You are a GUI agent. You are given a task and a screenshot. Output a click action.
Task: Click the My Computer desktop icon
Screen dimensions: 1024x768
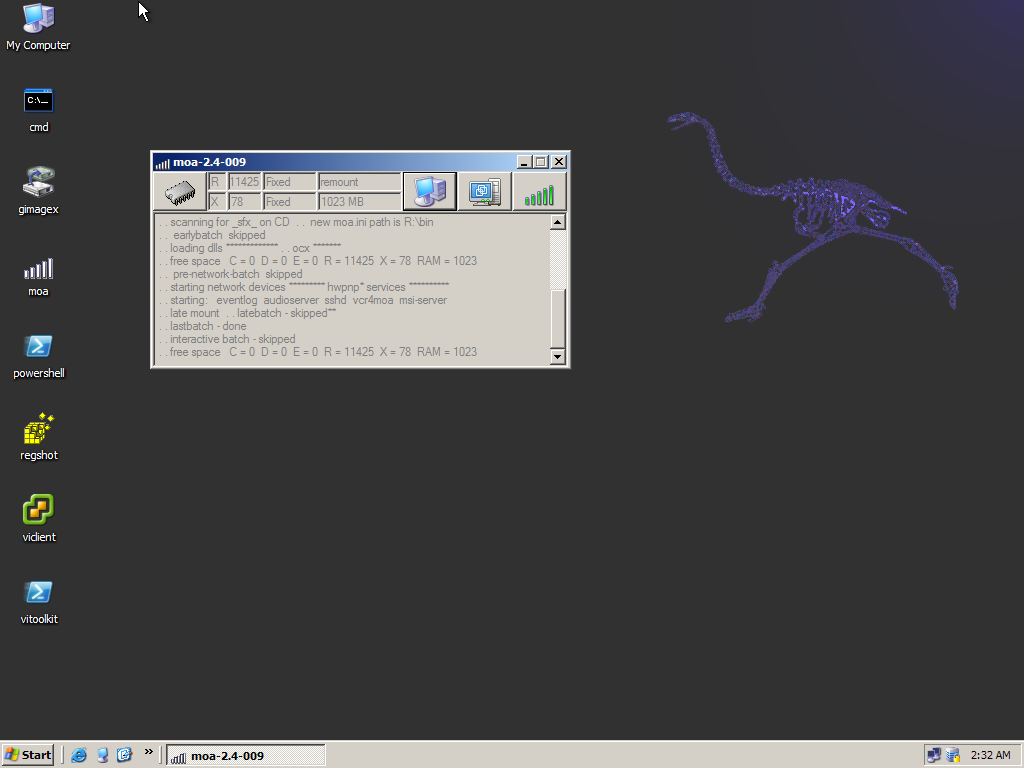click(x=38, y=19)
